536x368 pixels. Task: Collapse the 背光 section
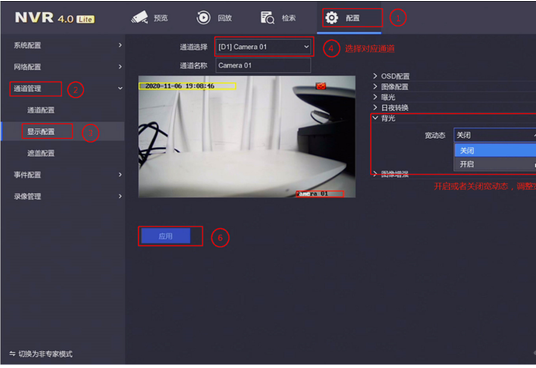(384, 118)
